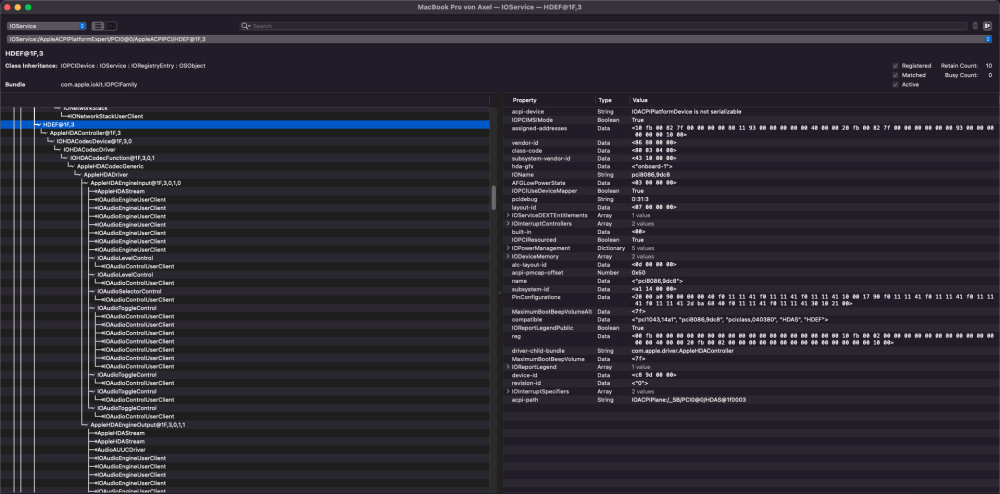Select the driver-child-bundle property row

[751, 351]
